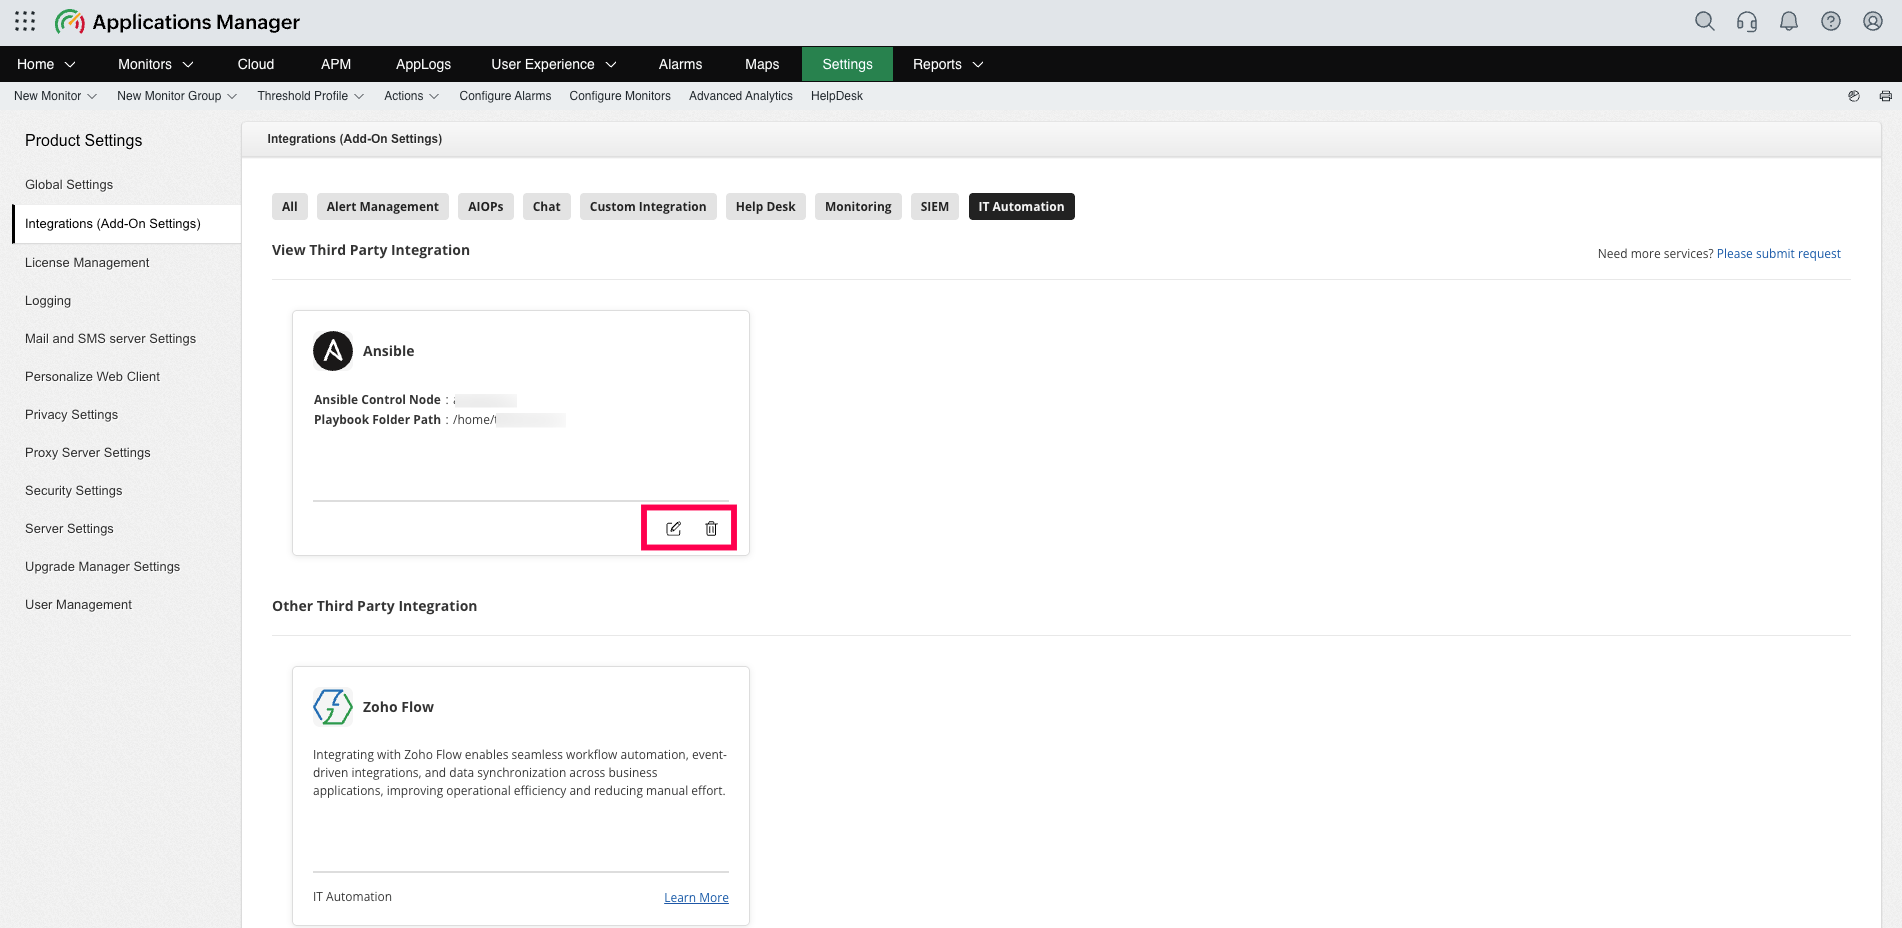1902x928 pixels.
Task: Open the Threshold Profile dropdown
Action: coord(310,96)
